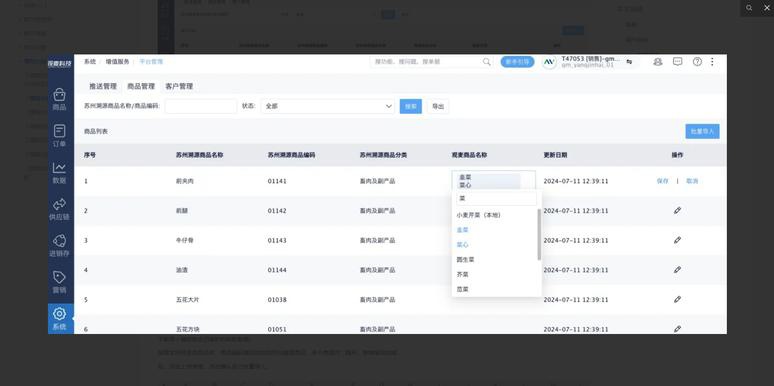Click the dropdown list scrollbar
Screen dimensions: 774x386
pos(539,234)
